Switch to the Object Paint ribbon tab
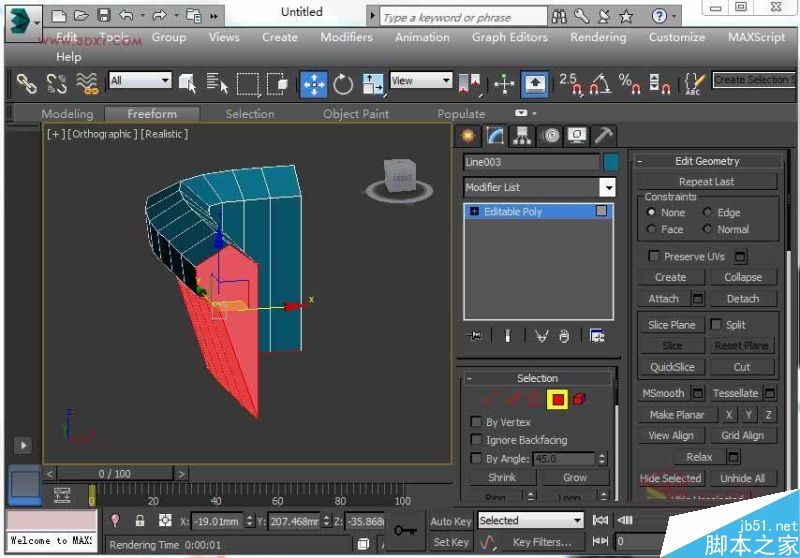This screenshot has height=558, width=800. pos(355,114)
